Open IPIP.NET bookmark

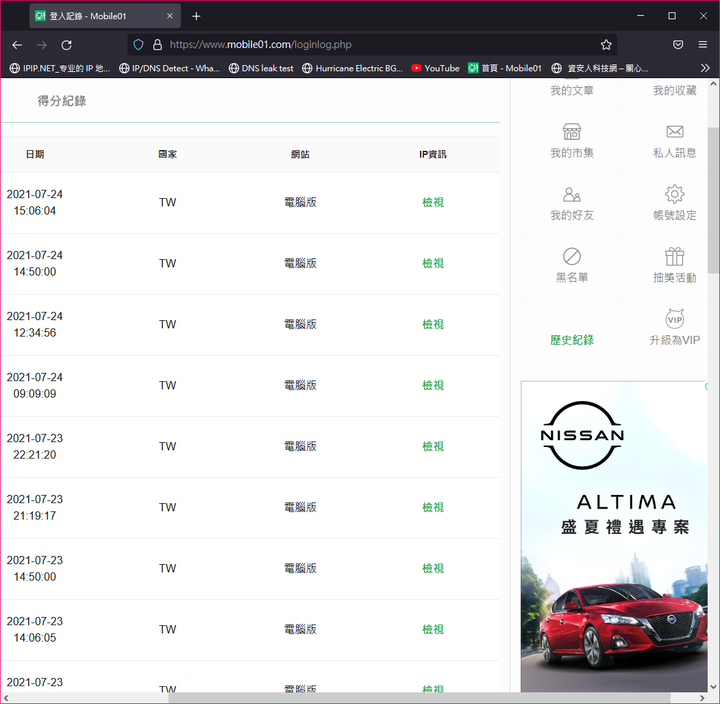point(60,68)
